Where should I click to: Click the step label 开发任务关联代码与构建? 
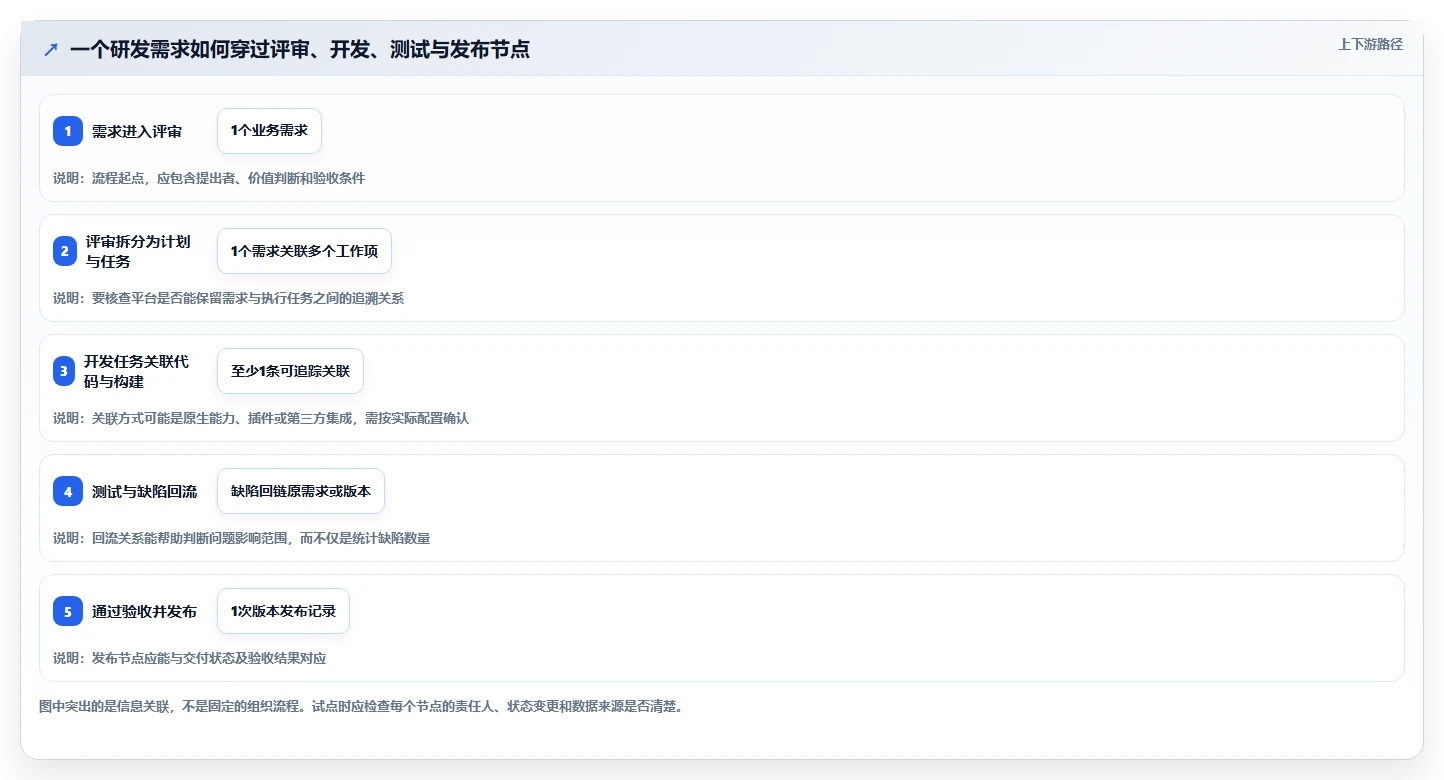point(136,371)
